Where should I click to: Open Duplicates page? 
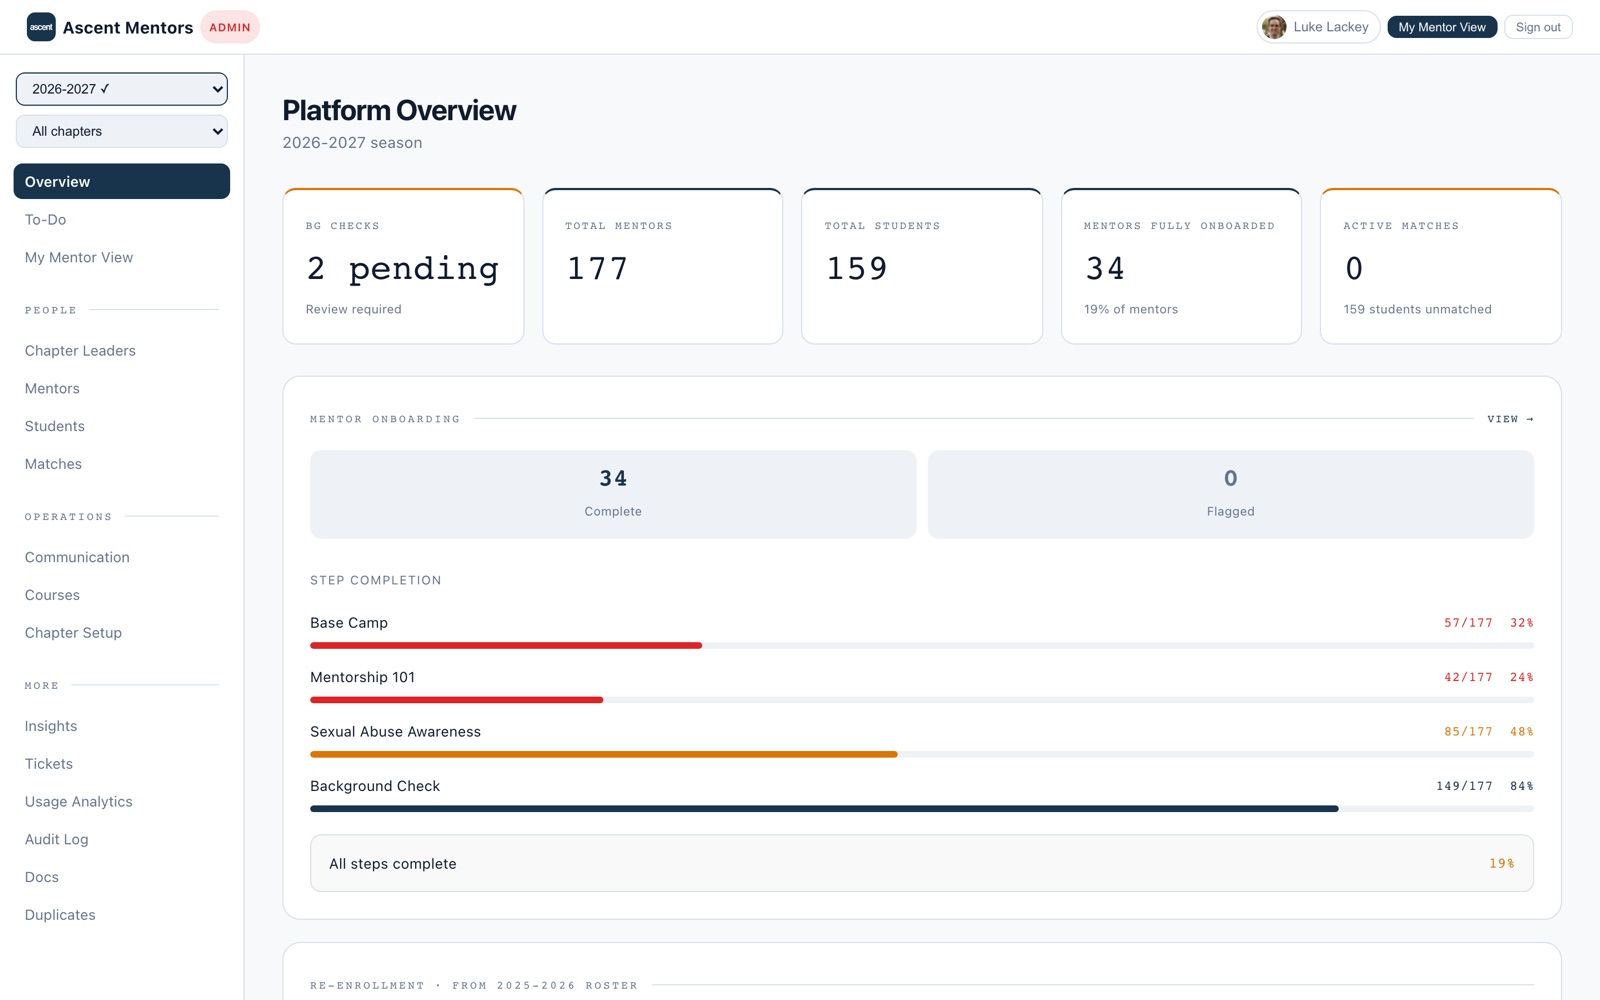[x=60, y=915]
